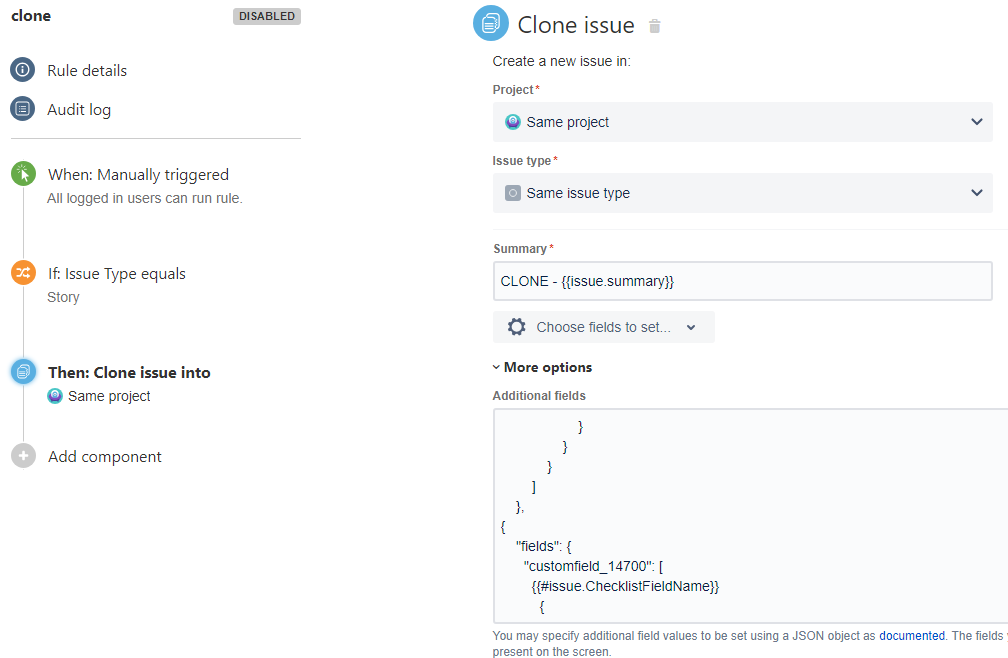Click the Rule details info icon
Screen dimensions: 1008x658
coord(22,70)
